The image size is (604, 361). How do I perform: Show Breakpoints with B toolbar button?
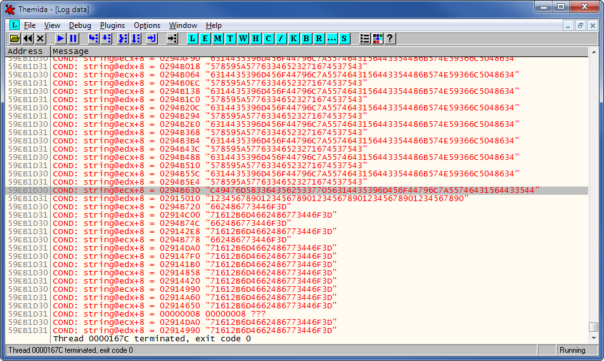tap(307, 39)
